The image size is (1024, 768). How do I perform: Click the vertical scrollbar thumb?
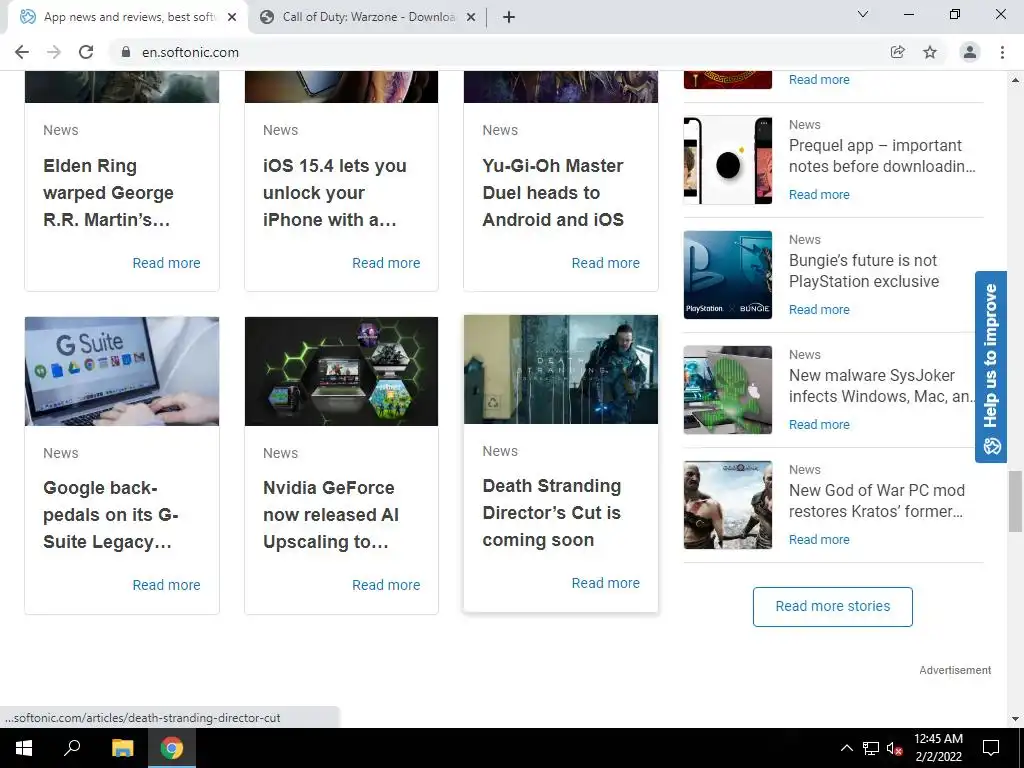click(x=1015, y=501)
